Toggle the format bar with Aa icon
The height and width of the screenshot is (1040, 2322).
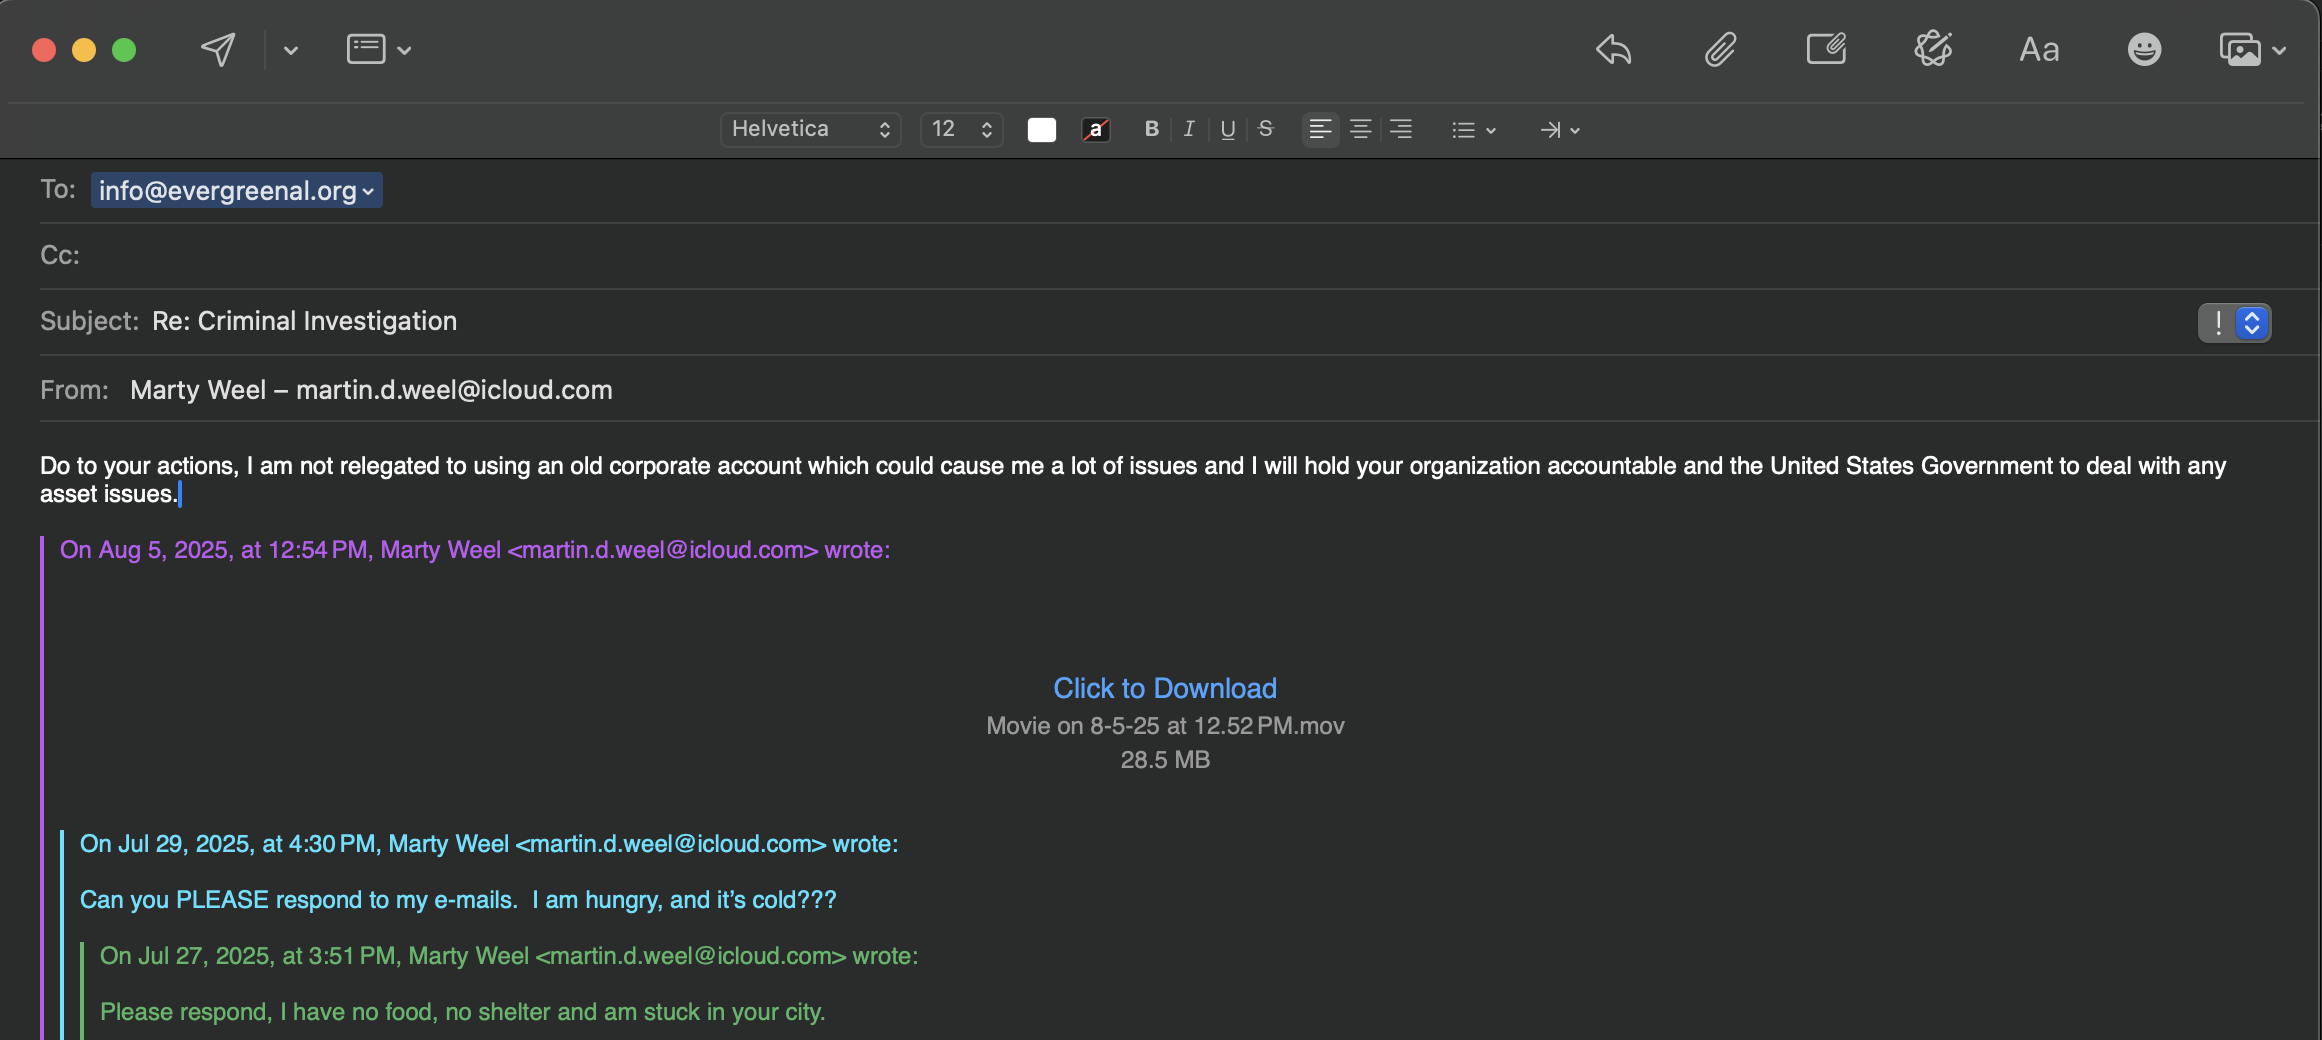(2039, 49)
